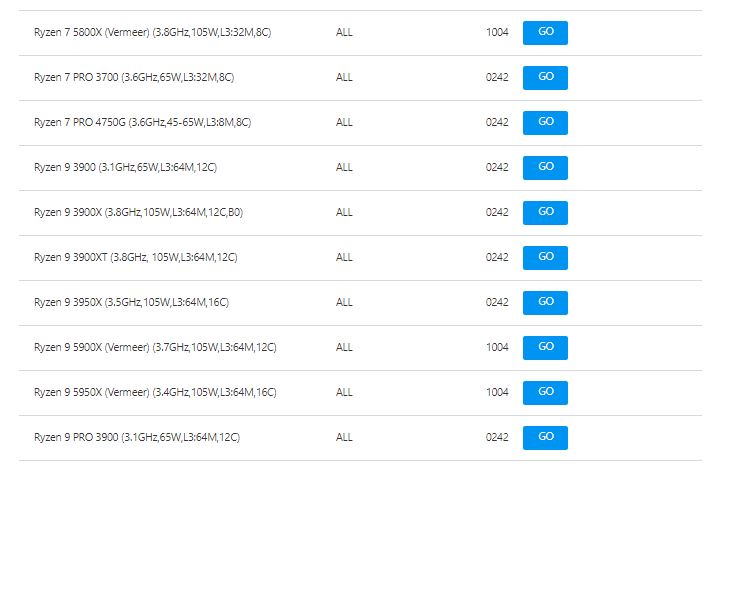Click BIOS version 0242 for Ryzen 7 PRO 3700
750x600 pixels.
497,77
